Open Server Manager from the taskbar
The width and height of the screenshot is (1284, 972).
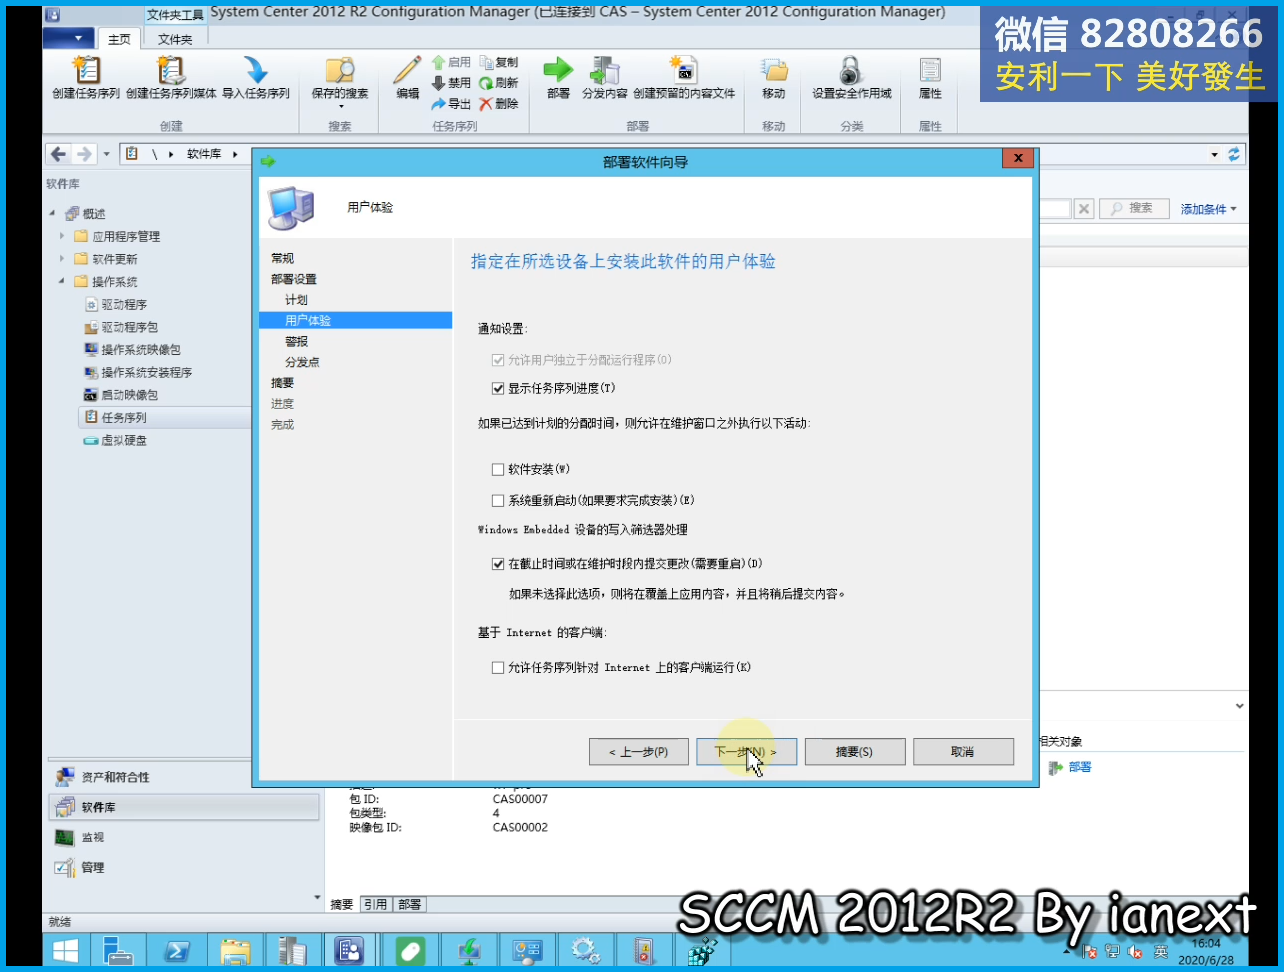pos(118,950)
